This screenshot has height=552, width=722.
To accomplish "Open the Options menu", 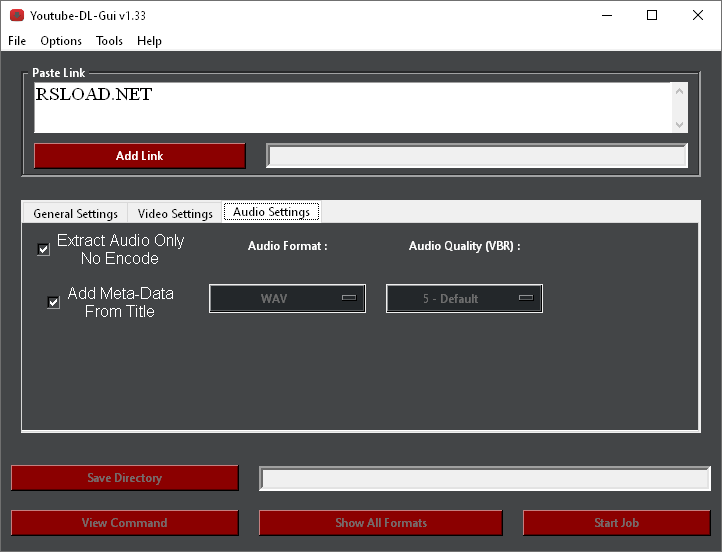I will point(61,41).
